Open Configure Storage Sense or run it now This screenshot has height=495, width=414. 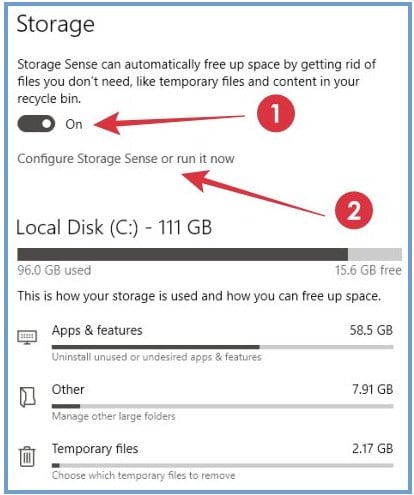coord(126,159)
